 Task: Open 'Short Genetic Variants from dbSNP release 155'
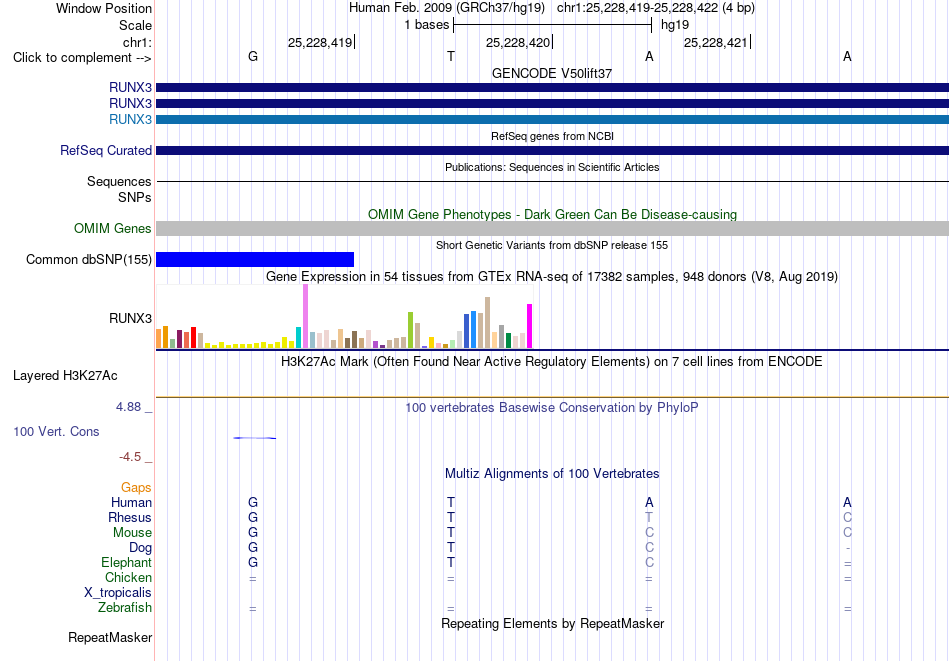(x=552, y=245)
